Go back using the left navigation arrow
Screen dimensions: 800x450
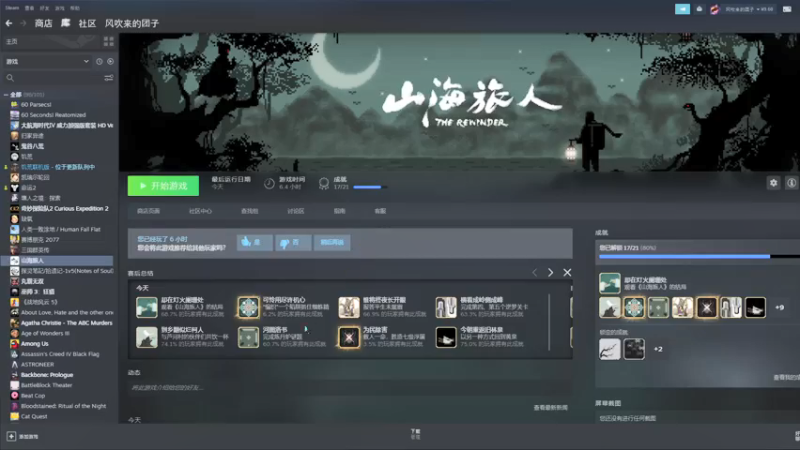9,23
